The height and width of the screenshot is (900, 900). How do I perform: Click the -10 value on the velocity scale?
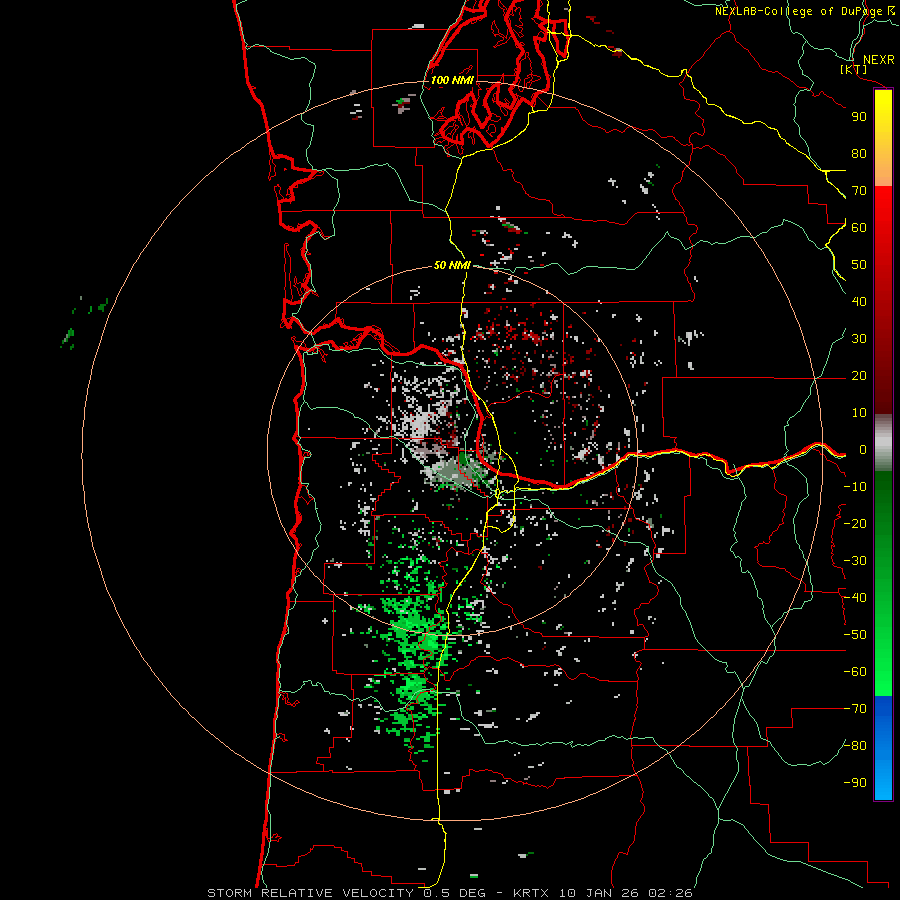(855, 487)
